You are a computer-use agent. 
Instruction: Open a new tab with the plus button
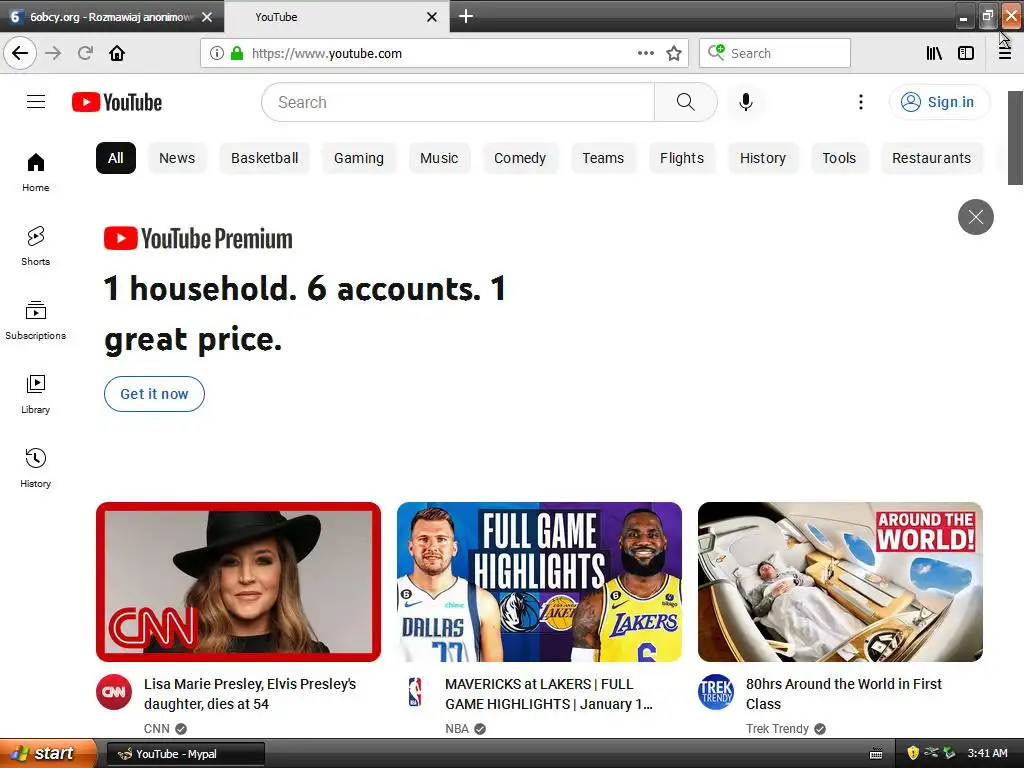(466, 16)
